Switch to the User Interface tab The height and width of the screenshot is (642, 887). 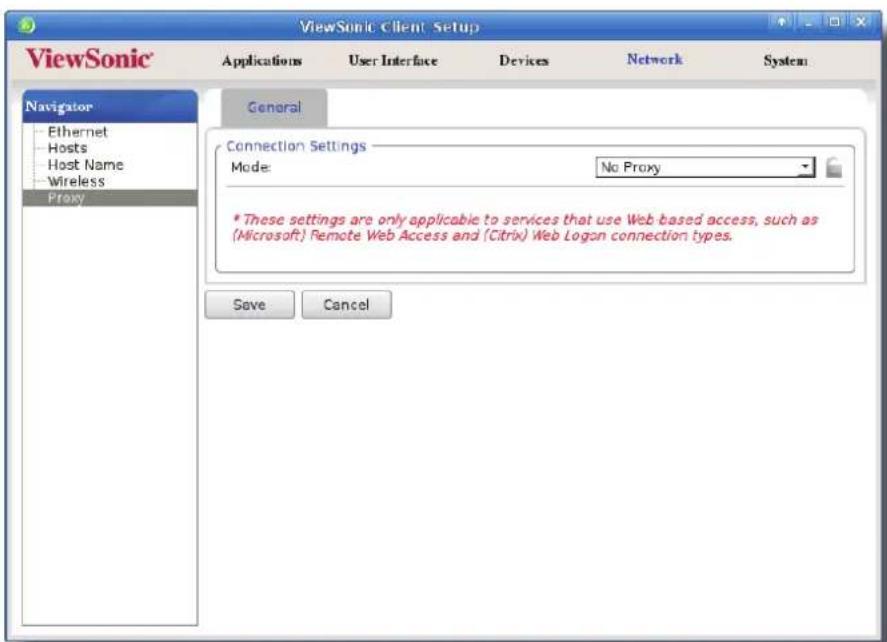coord(393,61)
